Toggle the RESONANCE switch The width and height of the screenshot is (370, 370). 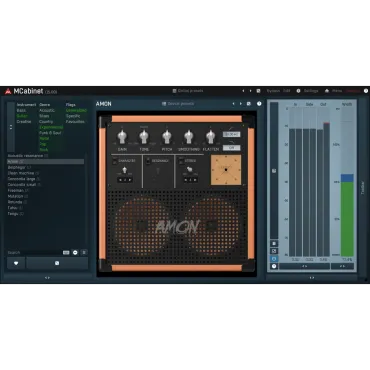(x=148, y=161)
